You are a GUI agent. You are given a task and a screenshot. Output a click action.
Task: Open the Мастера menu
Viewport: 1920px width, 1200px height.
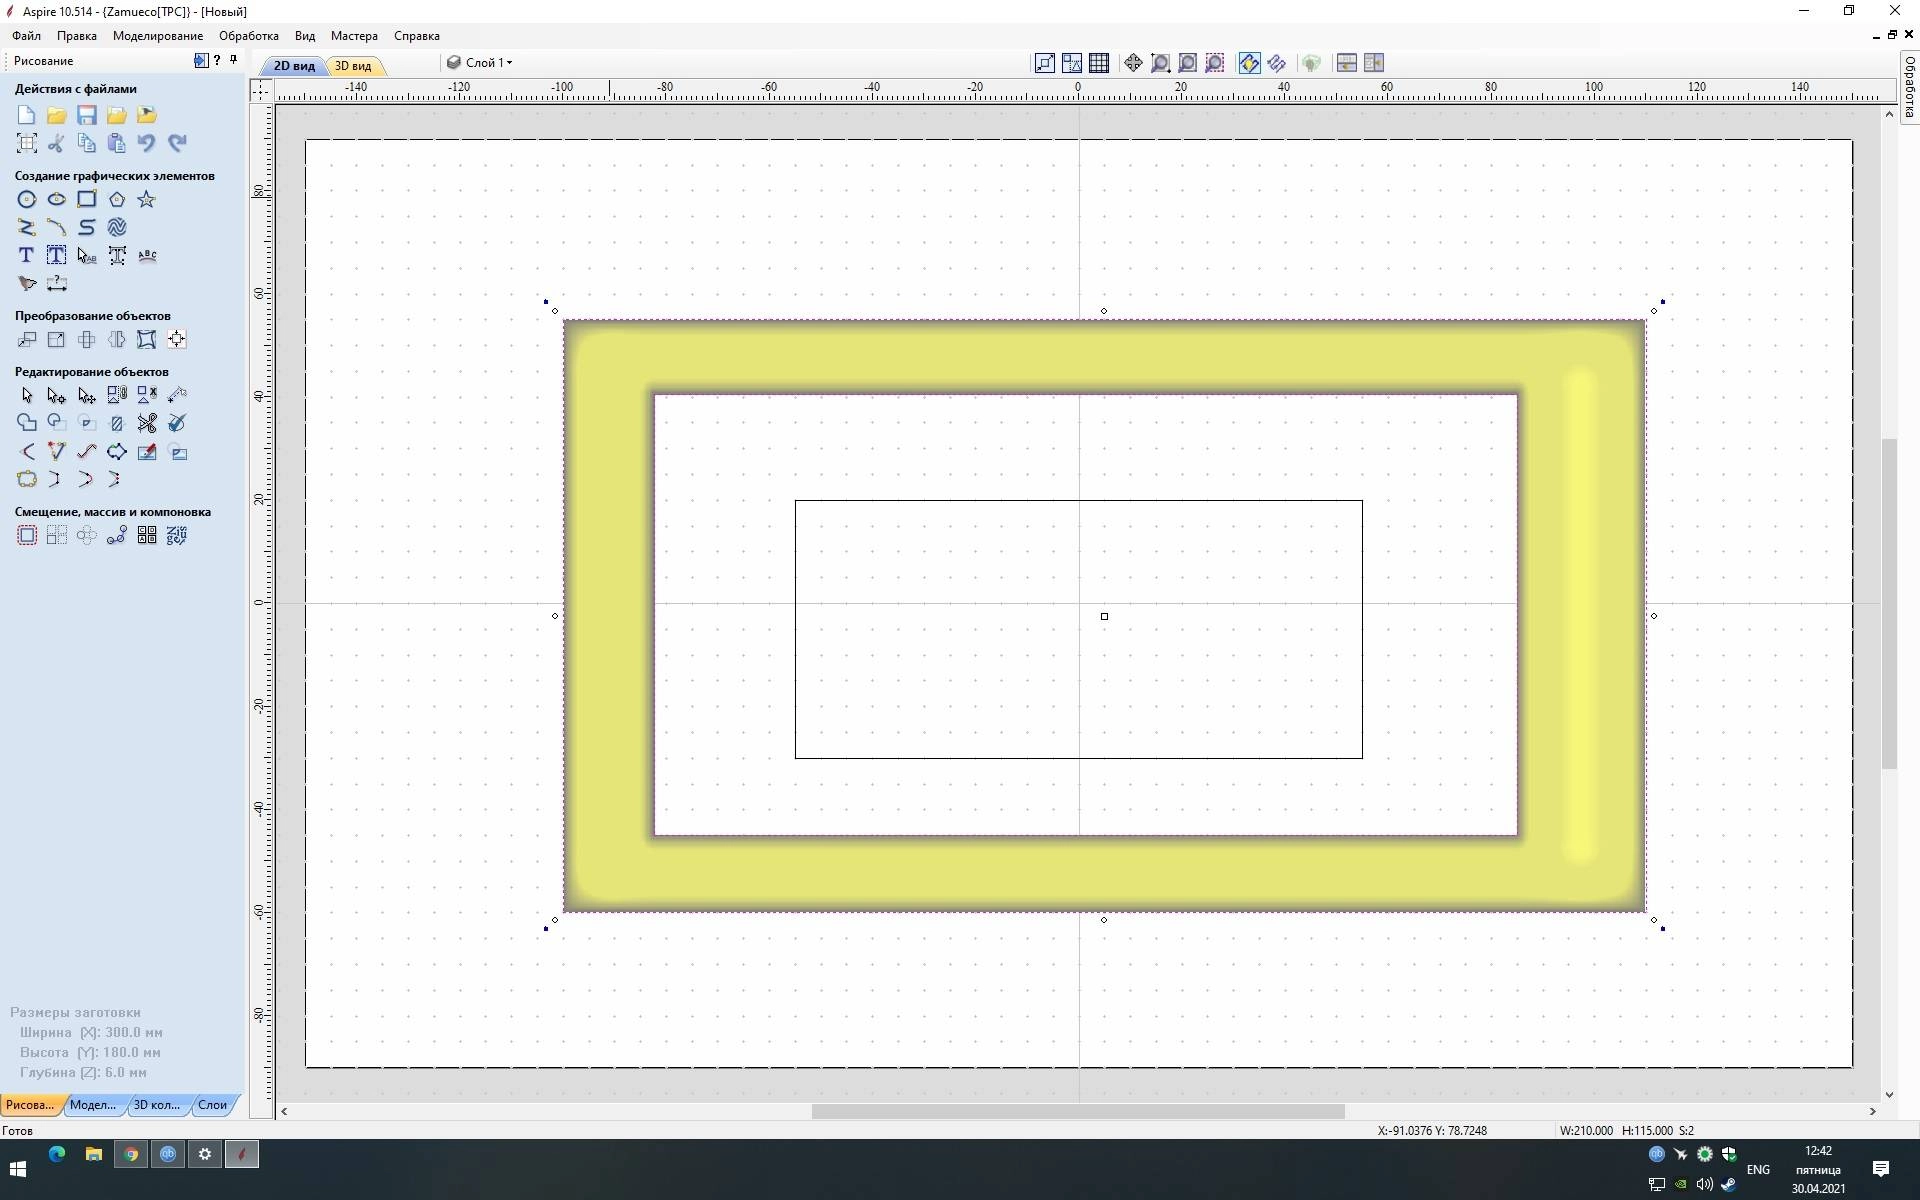[354, 35]
